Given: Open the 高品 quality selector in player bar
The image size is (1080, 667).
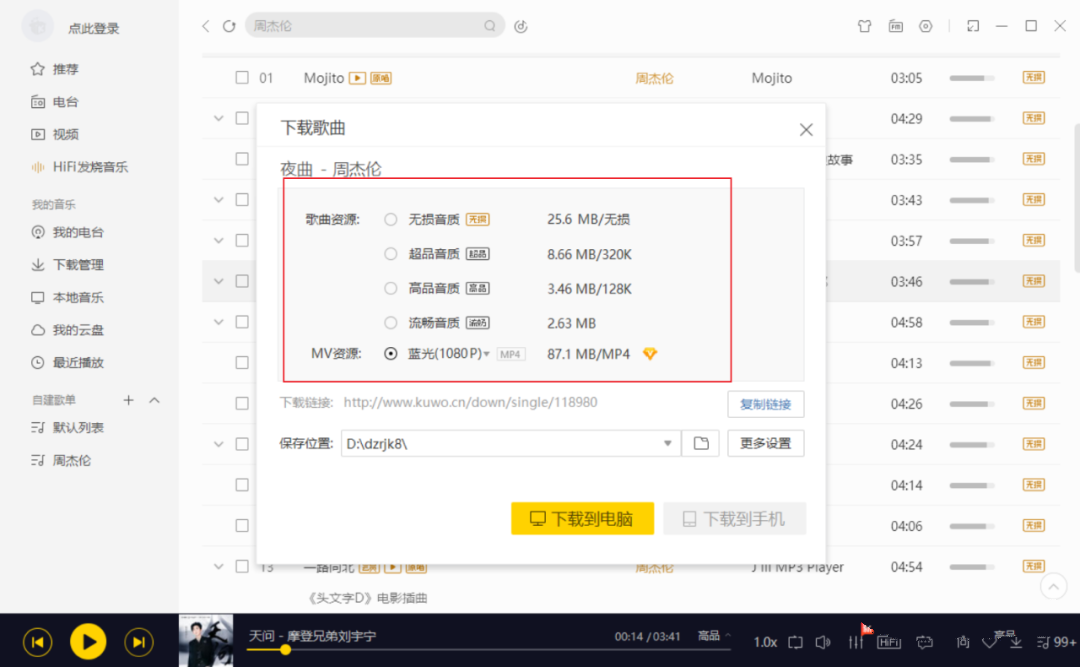Looking at the screenshot, I should 714,635.
